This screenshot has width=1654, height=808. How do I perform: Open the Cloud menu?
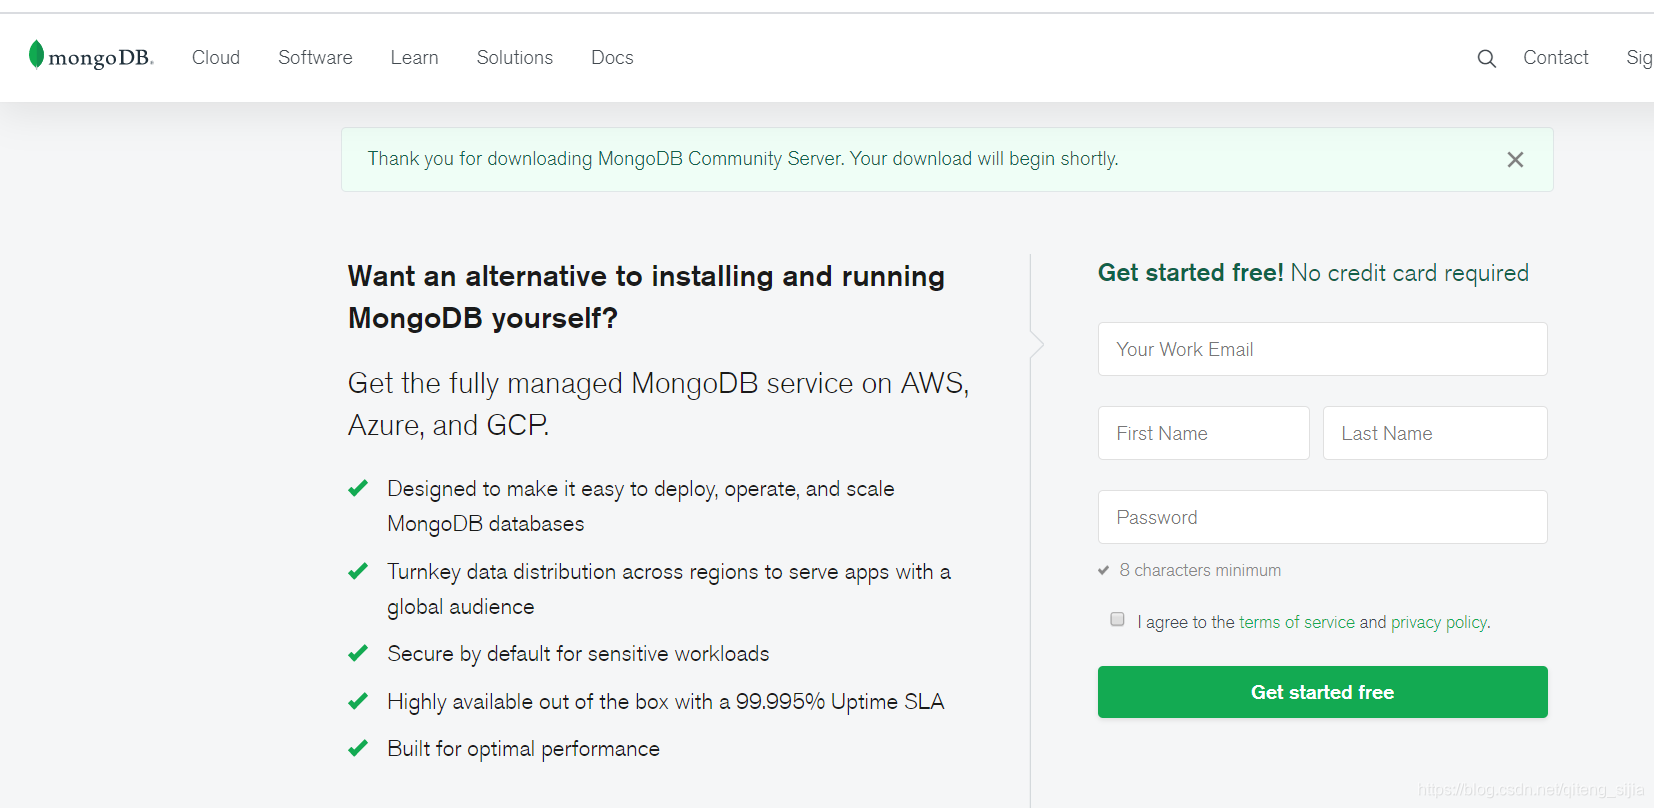[216, 58]
